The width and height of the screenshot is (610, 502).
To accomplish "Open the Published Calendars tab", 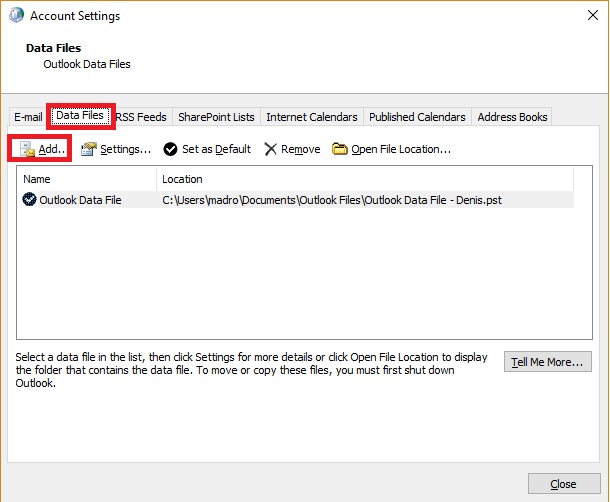I will click(417, 117).
